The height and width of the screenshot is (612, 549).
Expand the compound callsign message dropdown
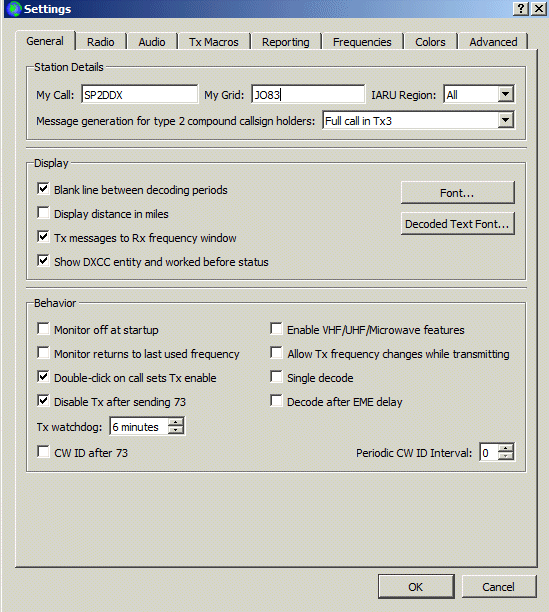click(505, 120)
